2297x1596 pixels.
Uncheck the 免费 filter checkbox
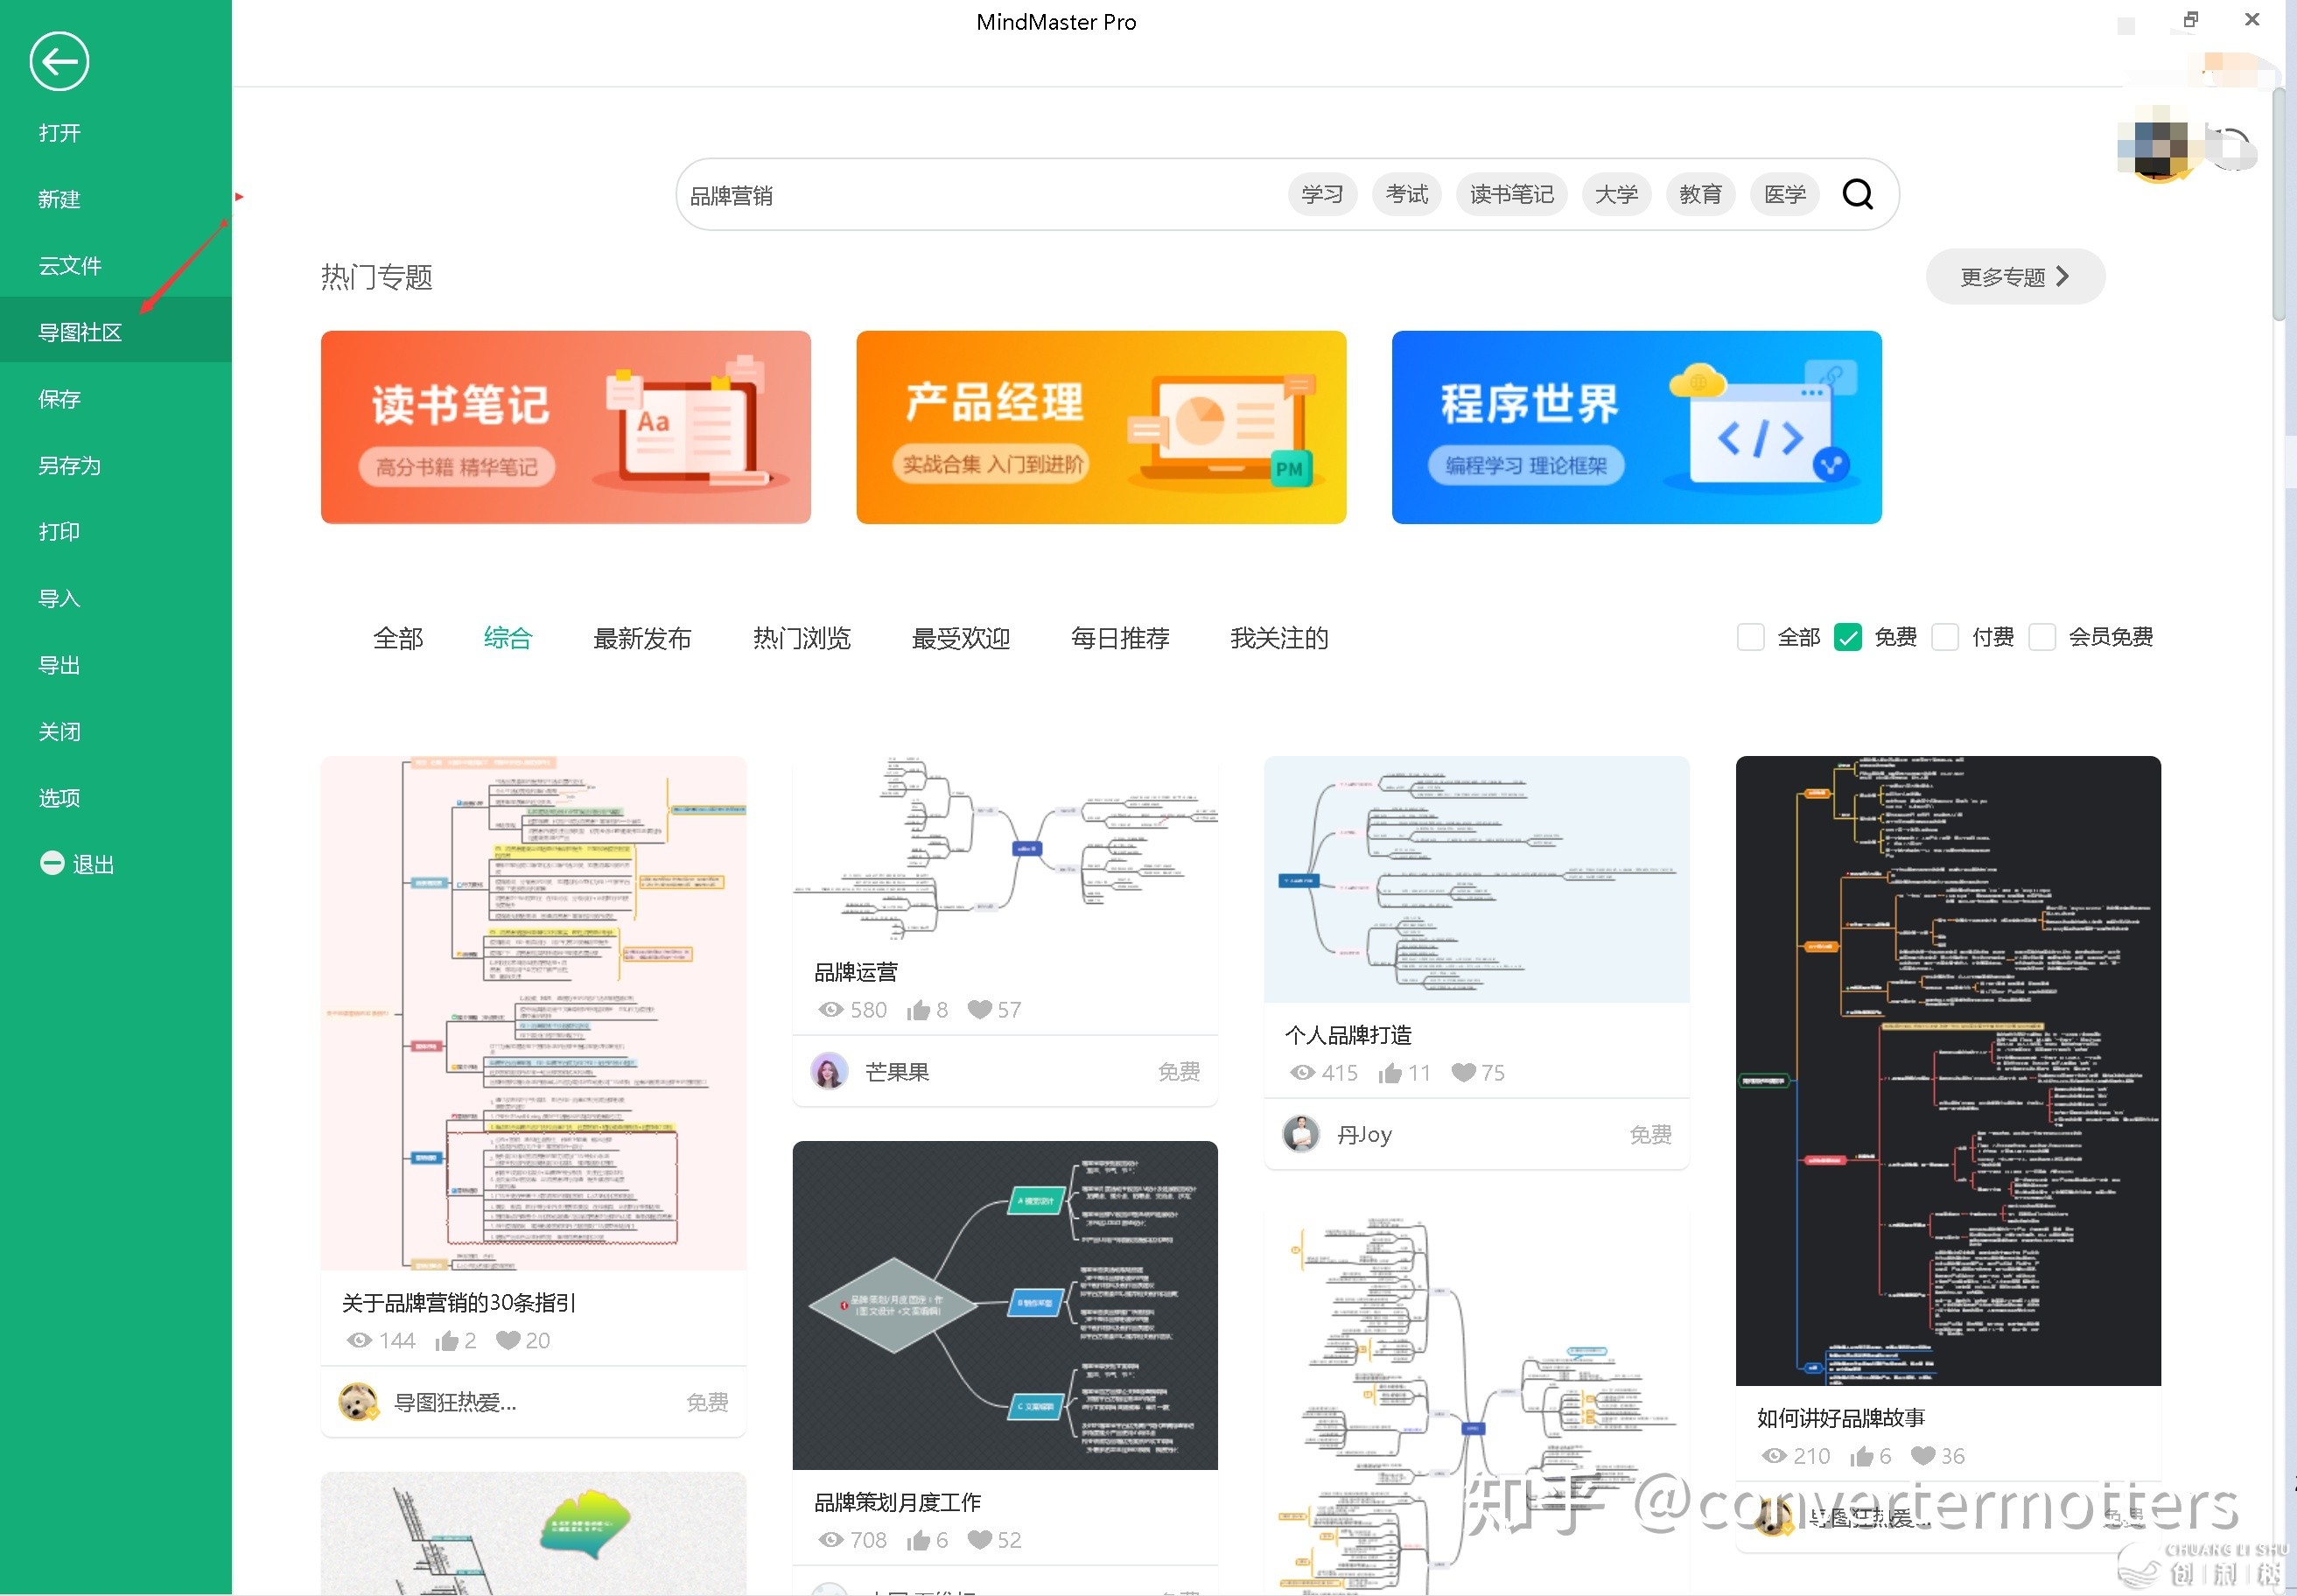[x=1847, y=637]
